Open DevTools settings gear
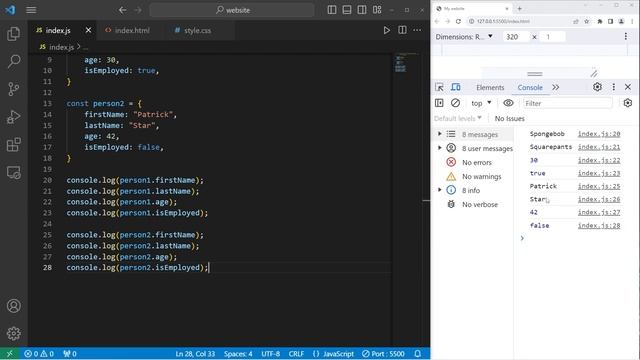Image resolution: width=640 pixels, height=360 pixels. click(597, 87)
